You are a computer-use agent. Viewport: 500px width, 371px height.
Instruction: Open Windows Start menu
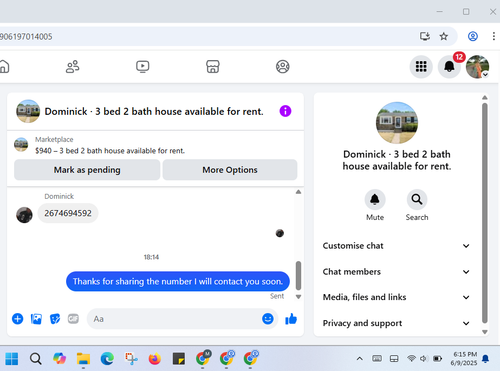click(x=12, y=359)
